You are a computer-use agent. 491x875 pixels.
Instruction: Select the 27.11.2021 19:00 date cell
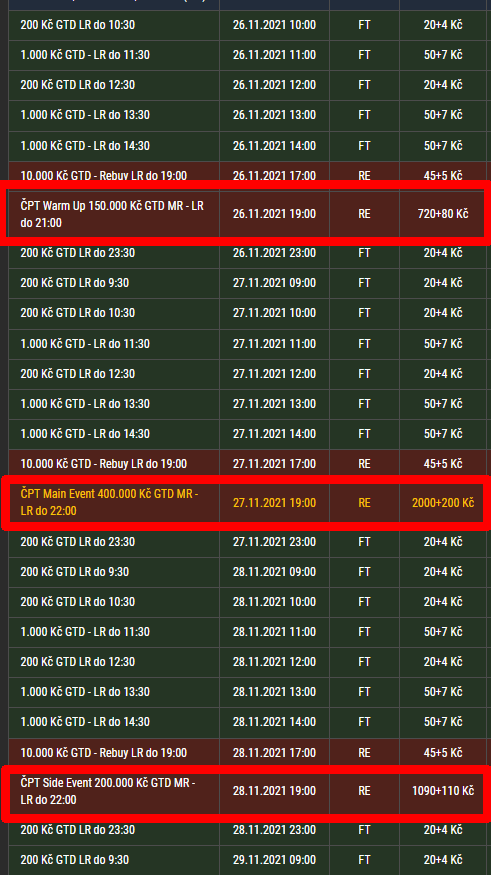[275, 503]
